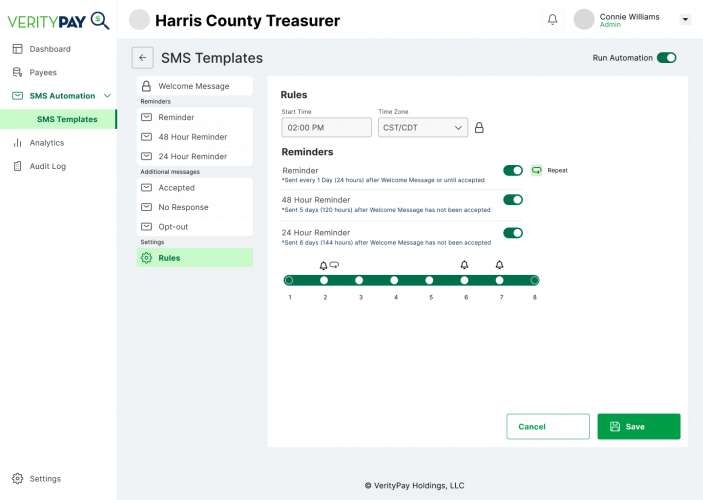Click the Harris County Treasurer avatar circle
This screenshot has height=500, width=703.
[x=139, y=20]
